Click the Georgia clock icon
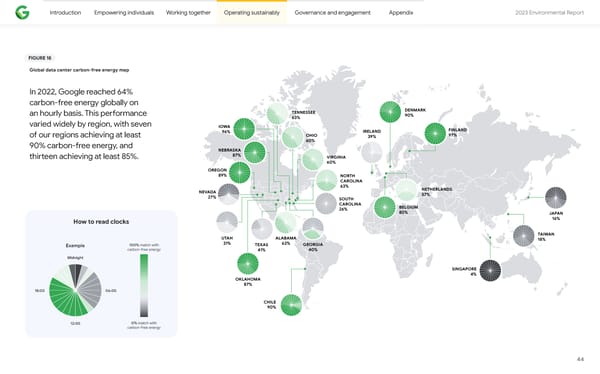The image size is (600, 374). click(x=313, y=229)
